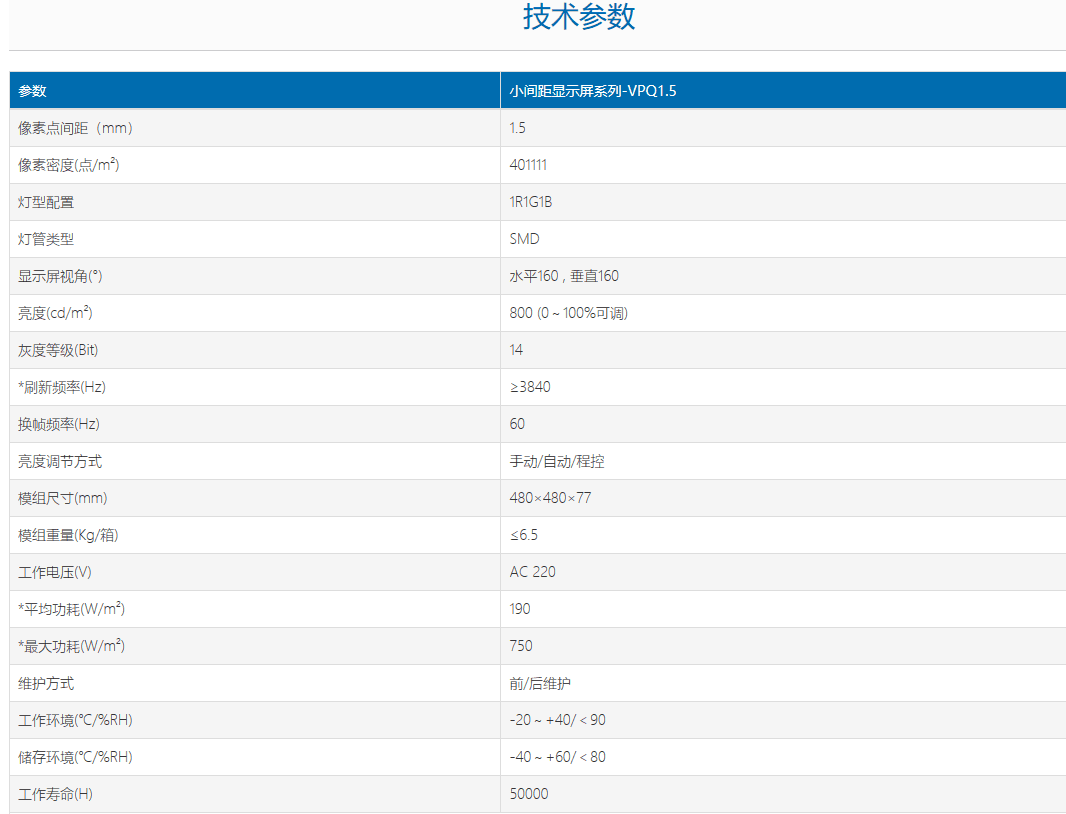Click the refresh rate value ≥3840
Image resolution: width=1066 pixels, height=814 pixels.
pos(530,387)
